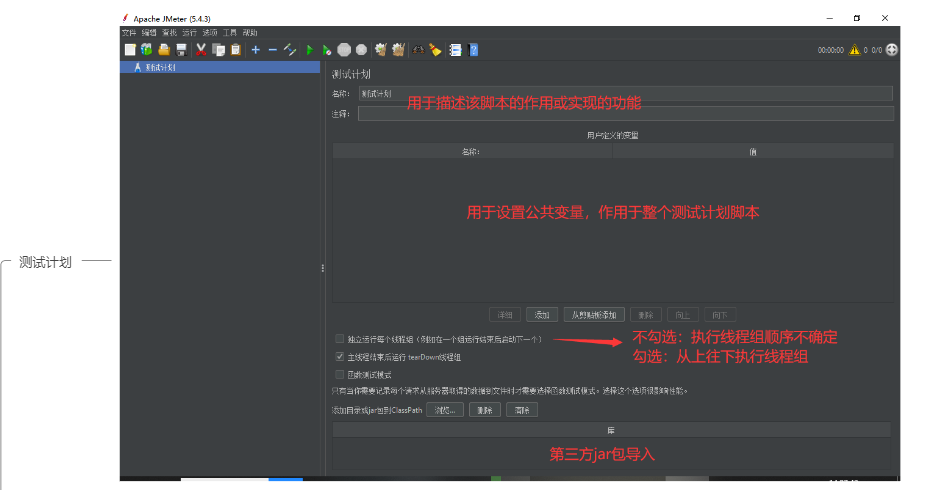Click the Shutdown threads icon
This screenshot has width=951, height=490.
[361, 50]
